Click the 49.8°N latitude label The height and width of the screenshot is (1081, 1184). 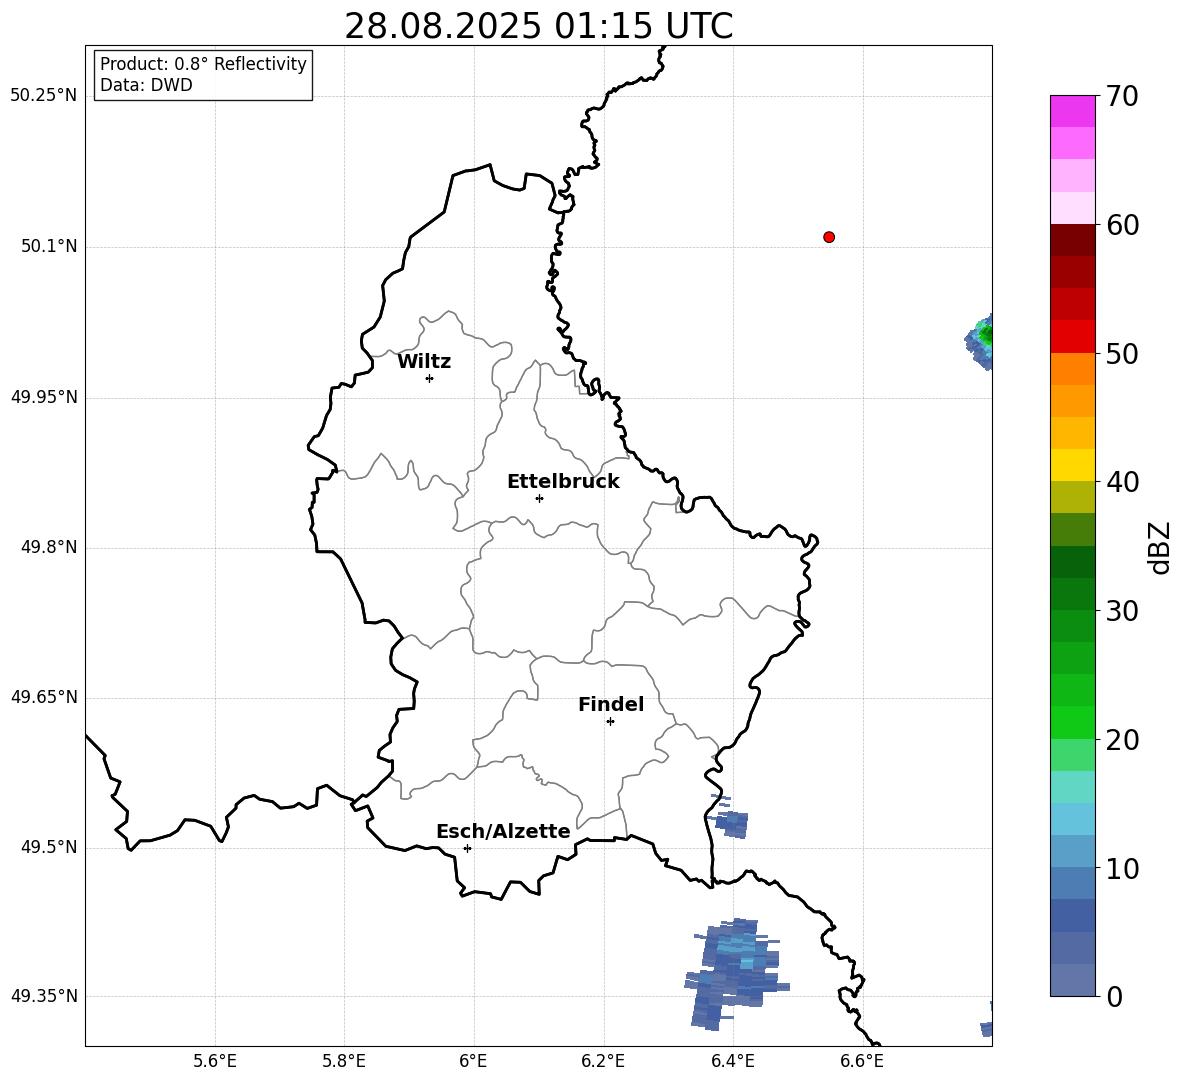click(x=49, y=547)
